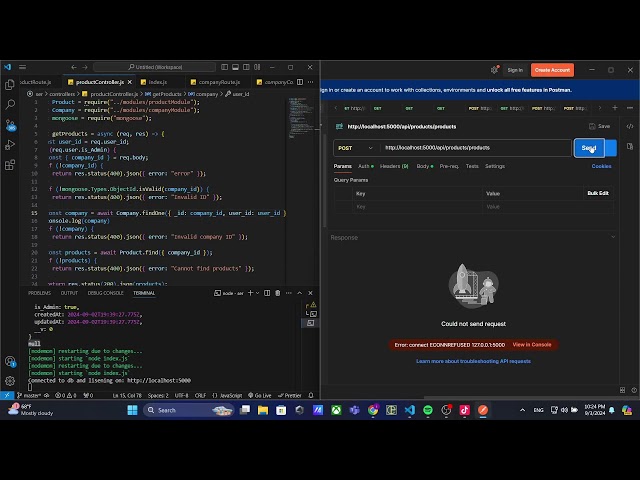
Task: Click Prettier in the status bar
Action: pyautogui.click(x=290, y=395)
